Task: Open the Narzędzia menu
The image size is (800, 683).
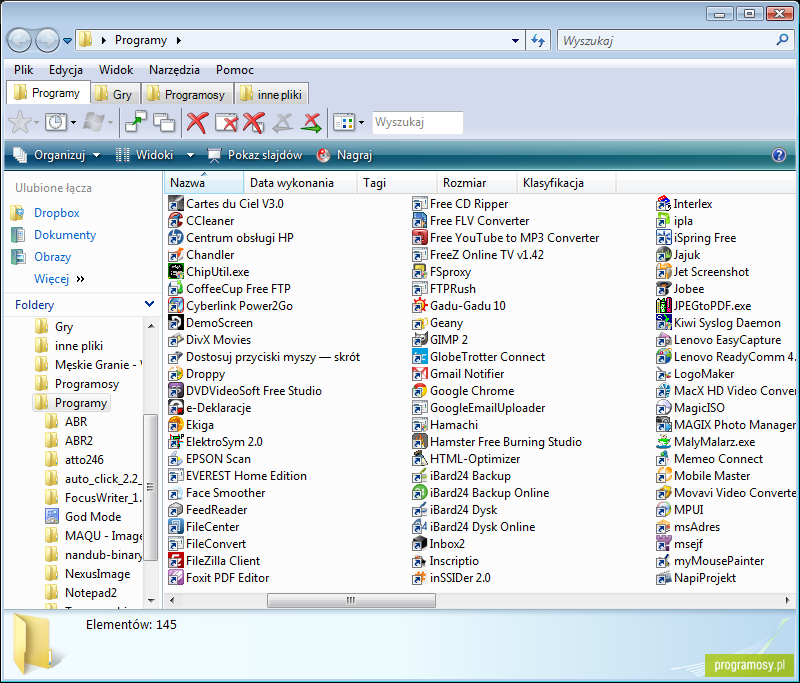Action: click(x=174, y=70)
